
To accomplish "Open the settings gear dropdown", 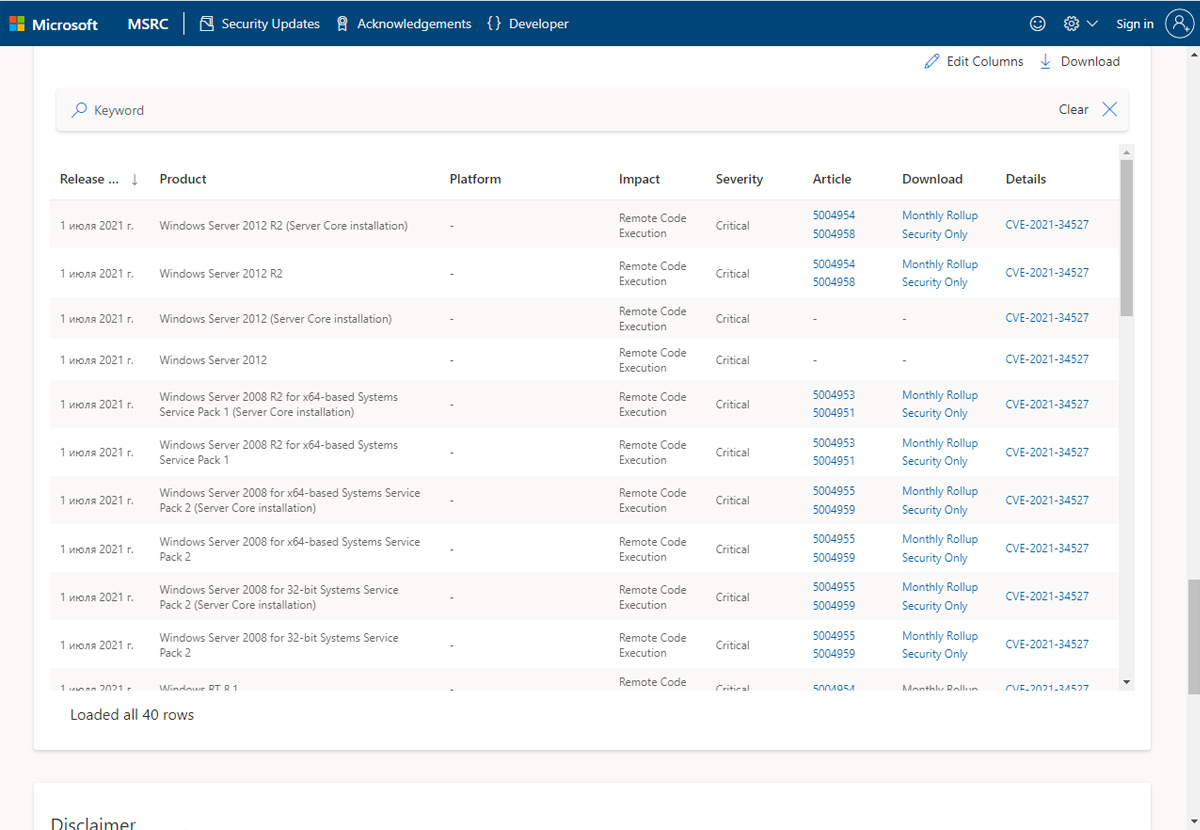I will [1080, 24].
